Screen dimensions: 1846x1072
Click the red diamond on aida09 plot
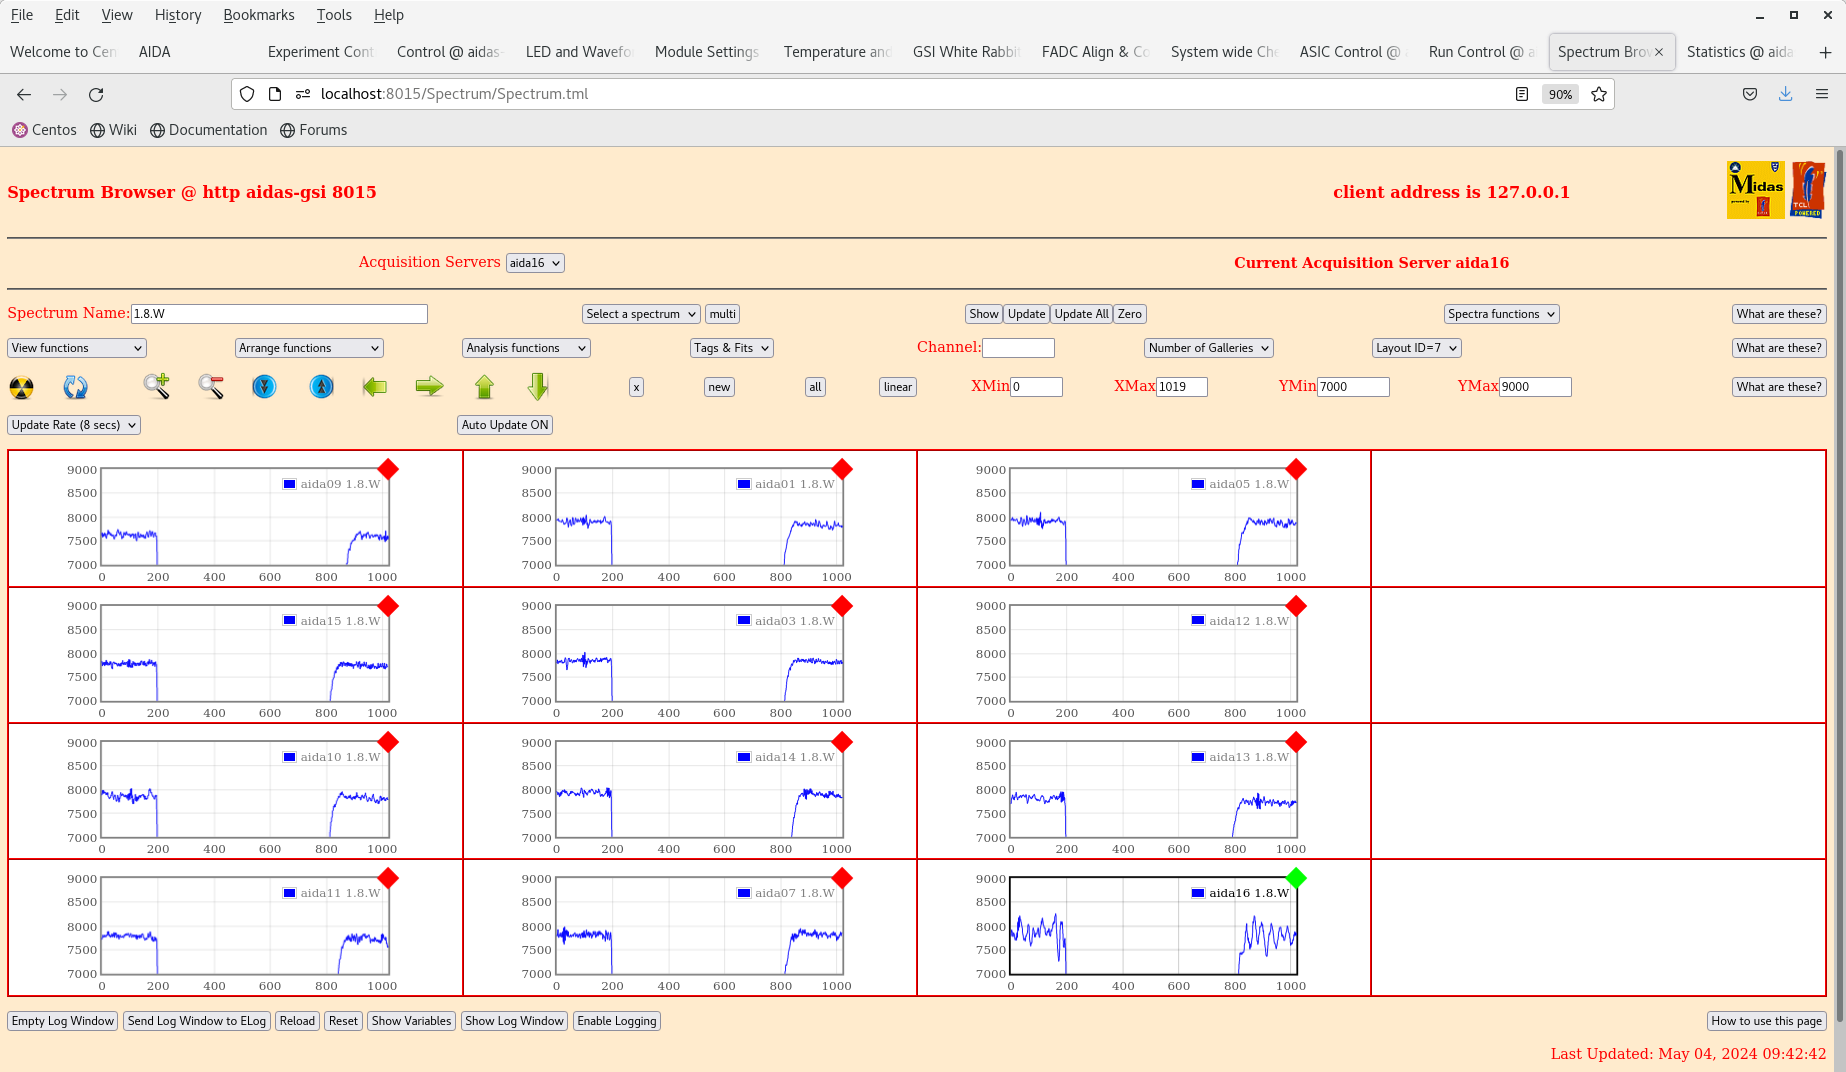388,469
